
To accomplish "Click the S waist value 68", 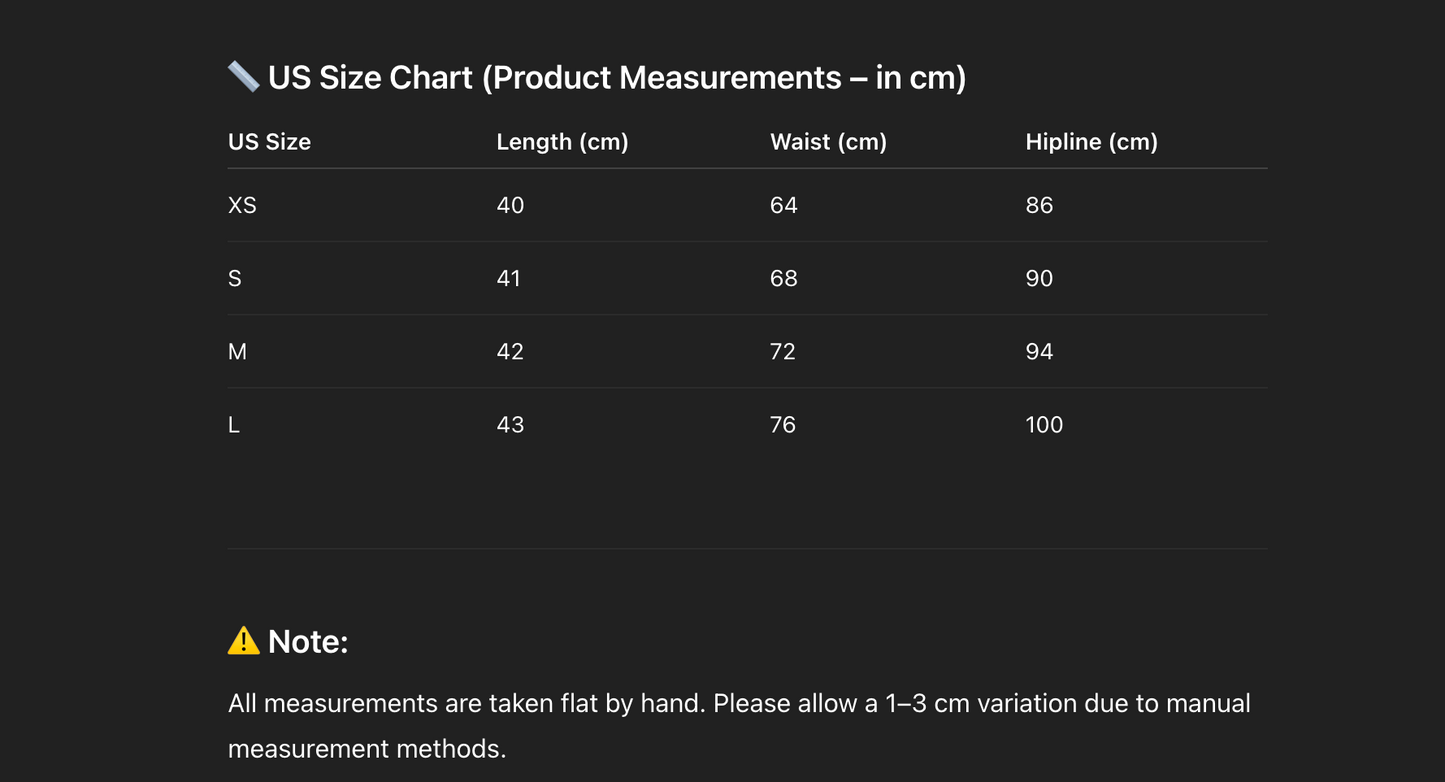I will coord(783,278).
